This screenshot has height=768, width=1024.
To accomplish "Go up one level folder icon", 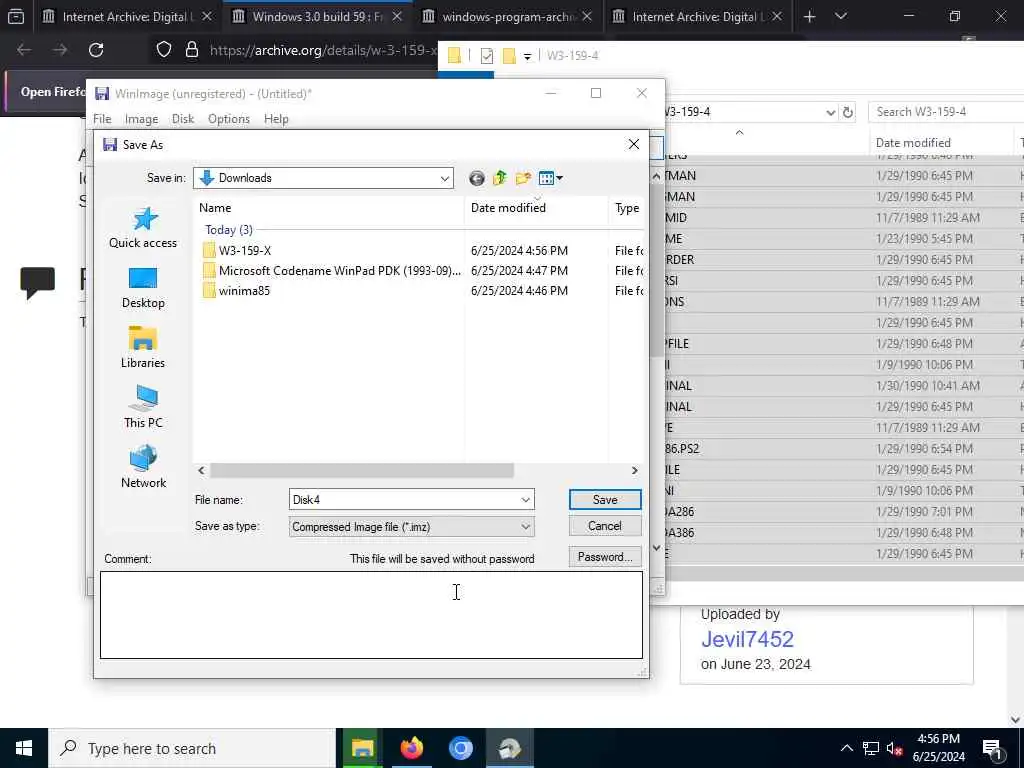I will [500, 178].
